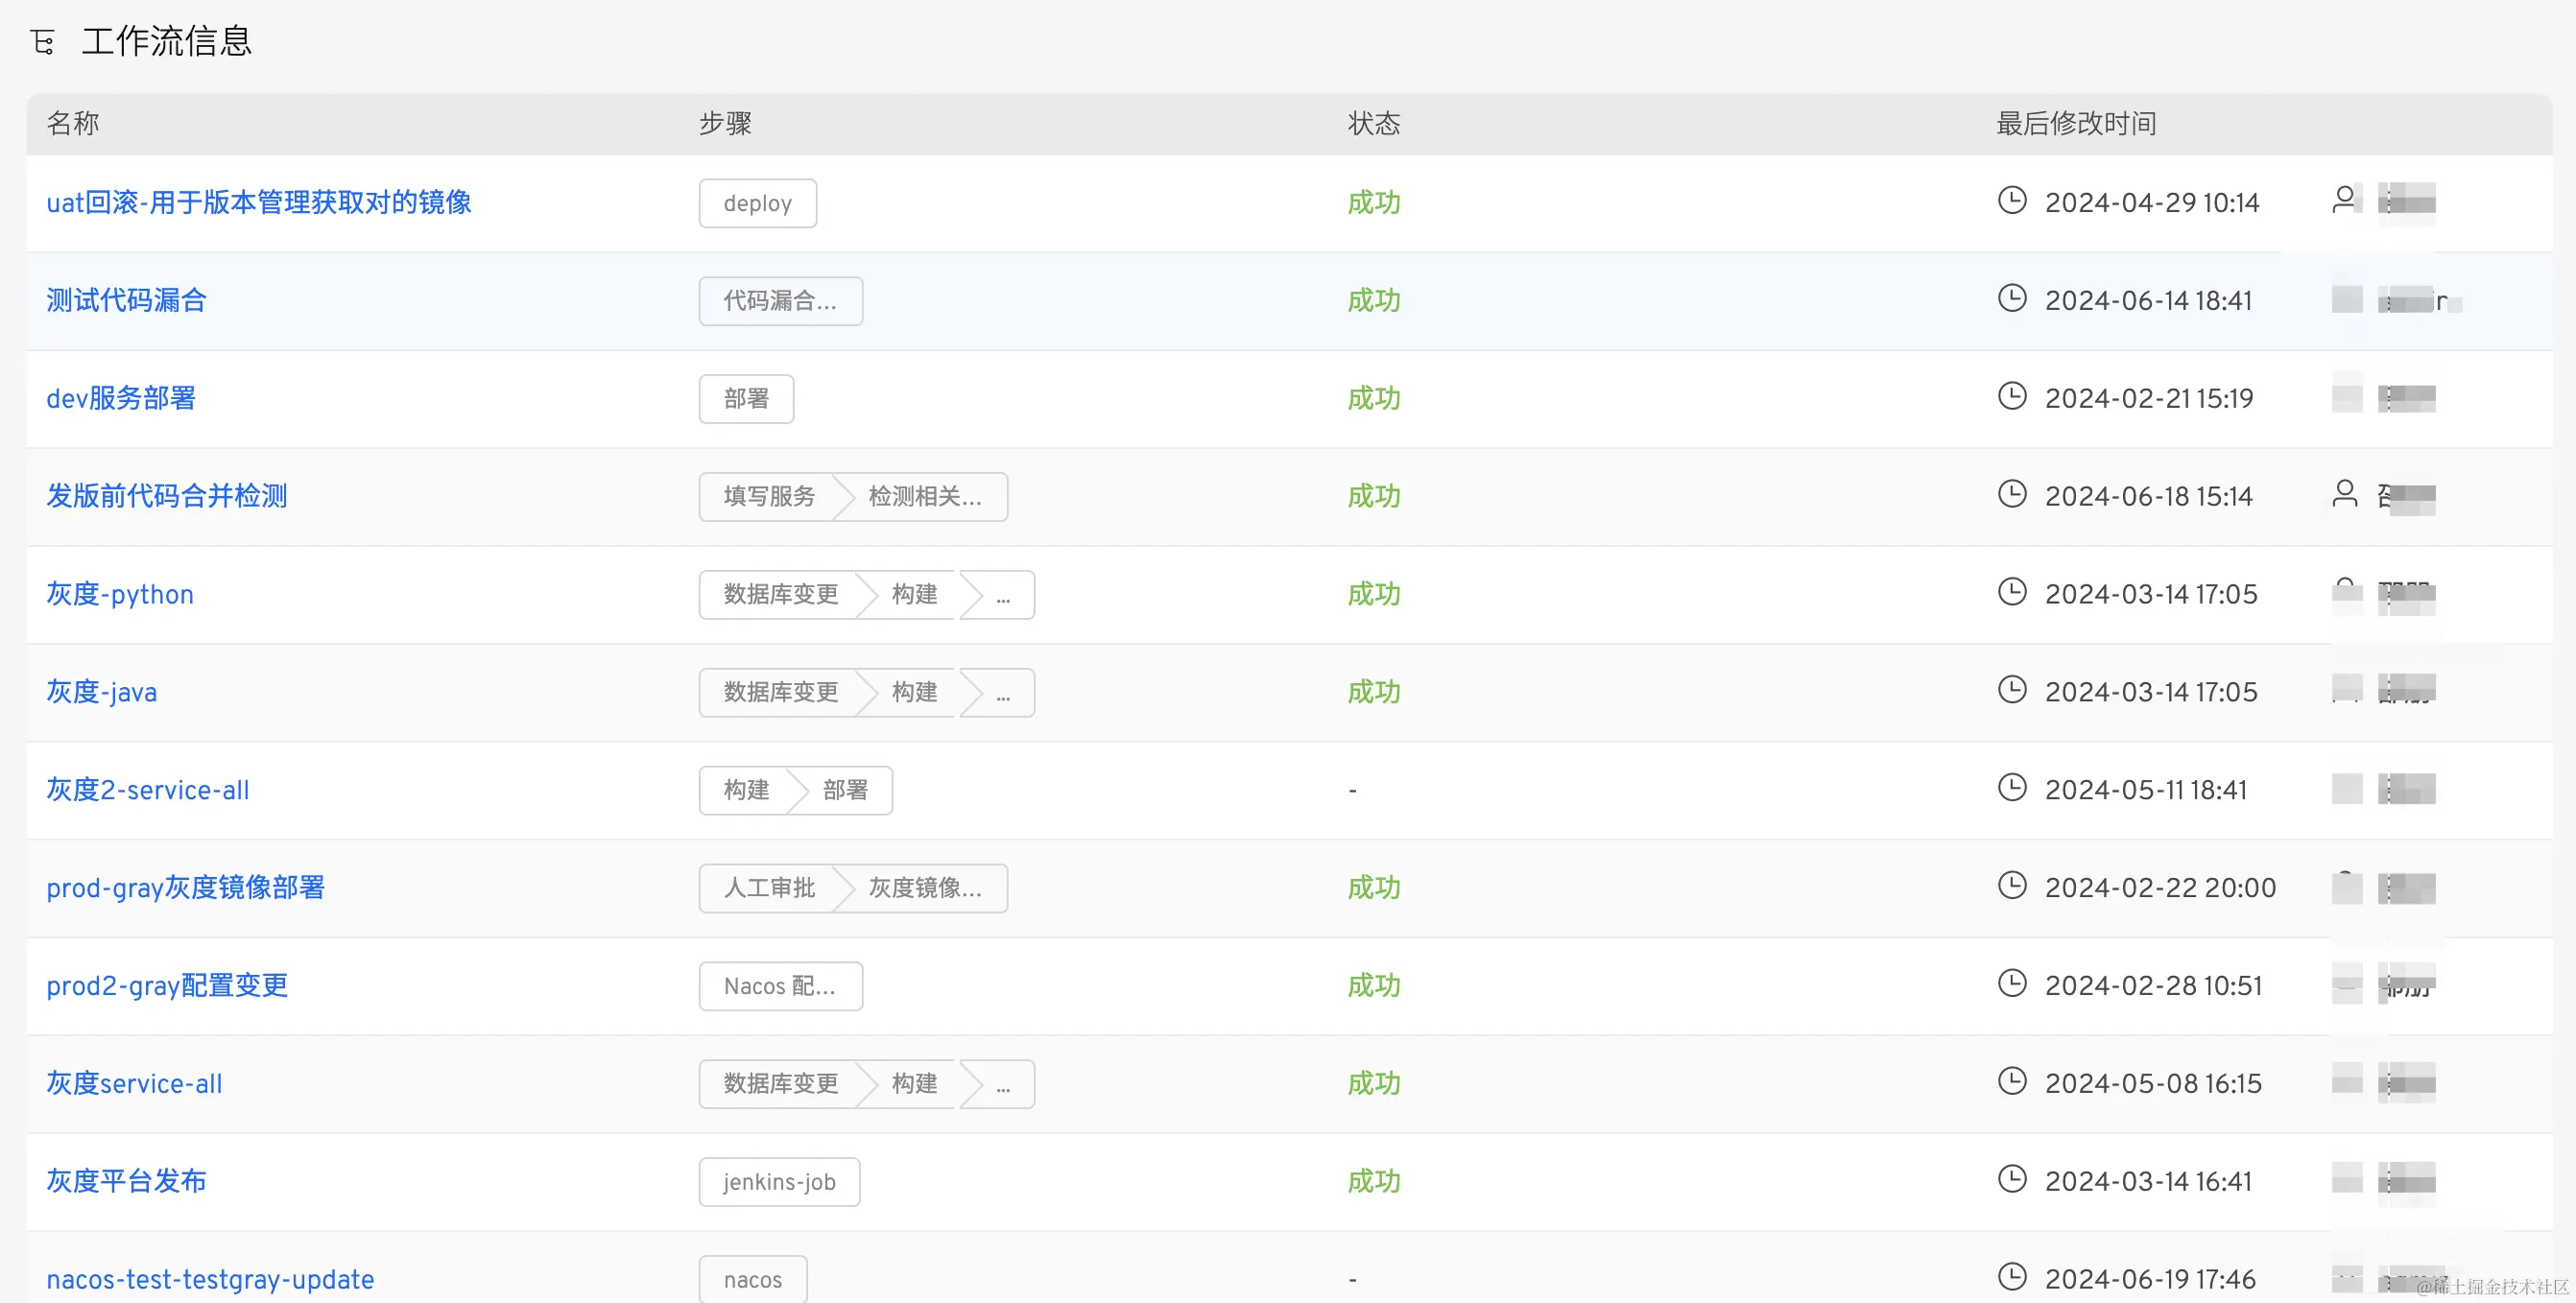Screen dimensions: 2576x1303
Task: Expand hidden steps in 灰度service-all row
Action: tap(1003, 1085)
